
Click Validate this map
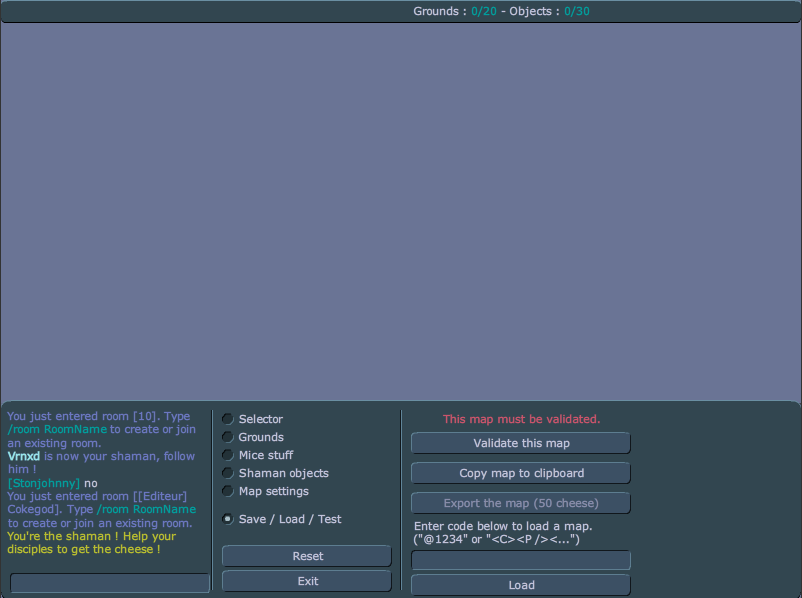pos(520,443)
